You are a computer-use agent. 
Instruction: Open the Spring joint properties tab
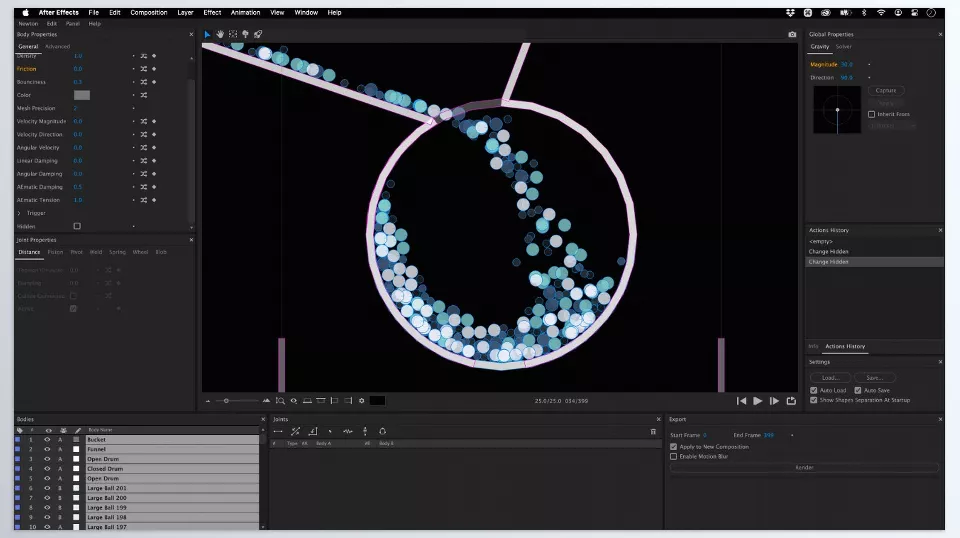click(117, 252)
